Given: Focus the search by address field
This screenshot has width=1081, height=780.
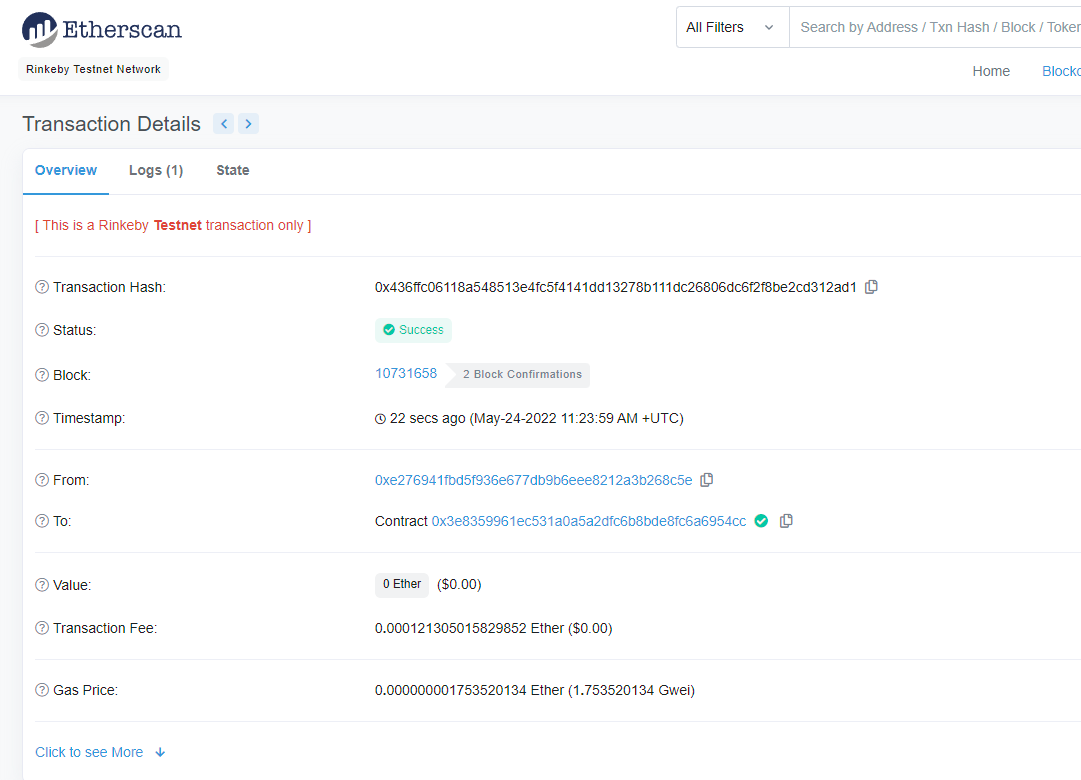Looking at the screenshot, I should coord(935,28).
